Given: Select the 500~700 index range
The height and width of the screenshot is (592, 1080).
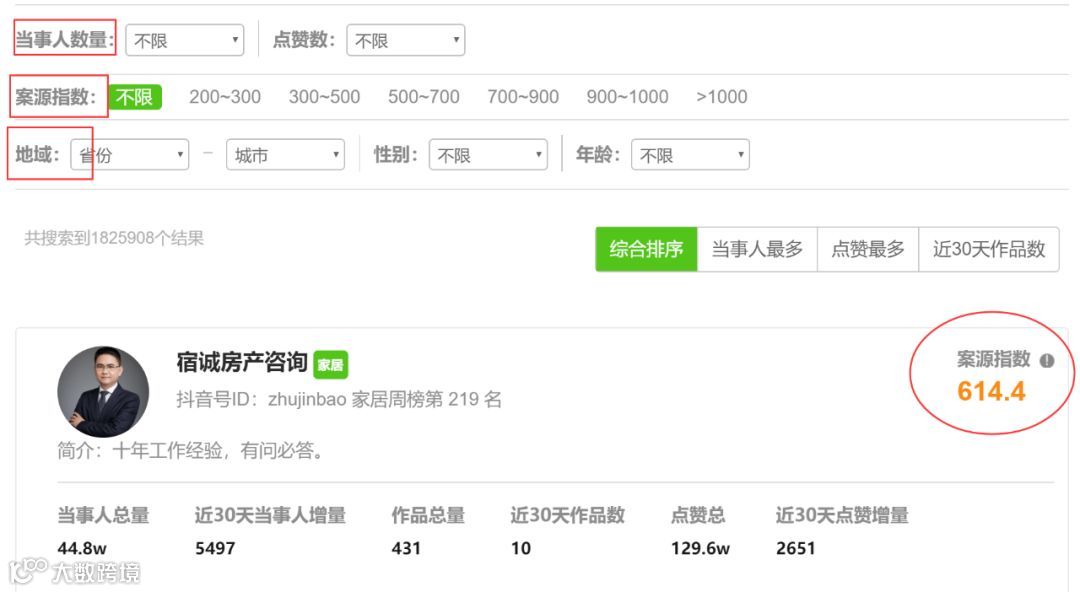Looking at the screenshot, I should pos(424,97).
